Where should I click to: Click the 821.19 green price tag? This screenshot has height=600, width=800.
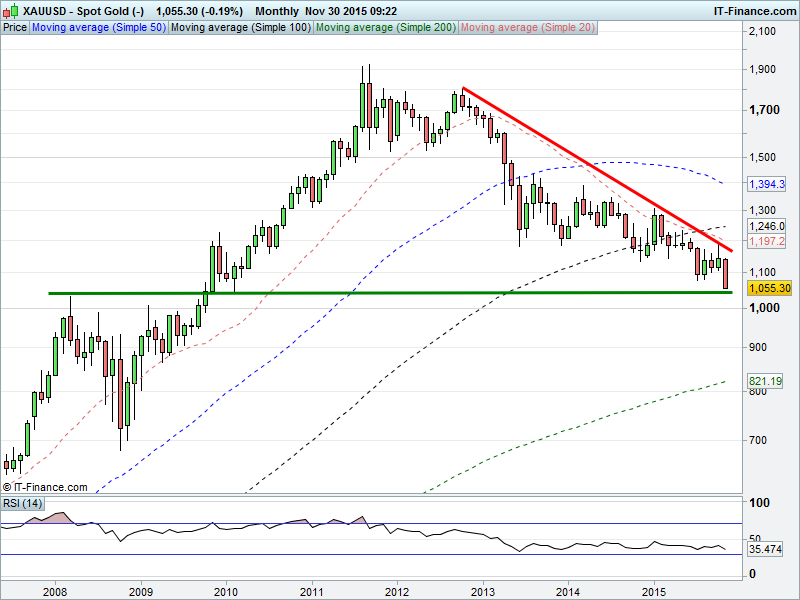(x=765, y=382)
